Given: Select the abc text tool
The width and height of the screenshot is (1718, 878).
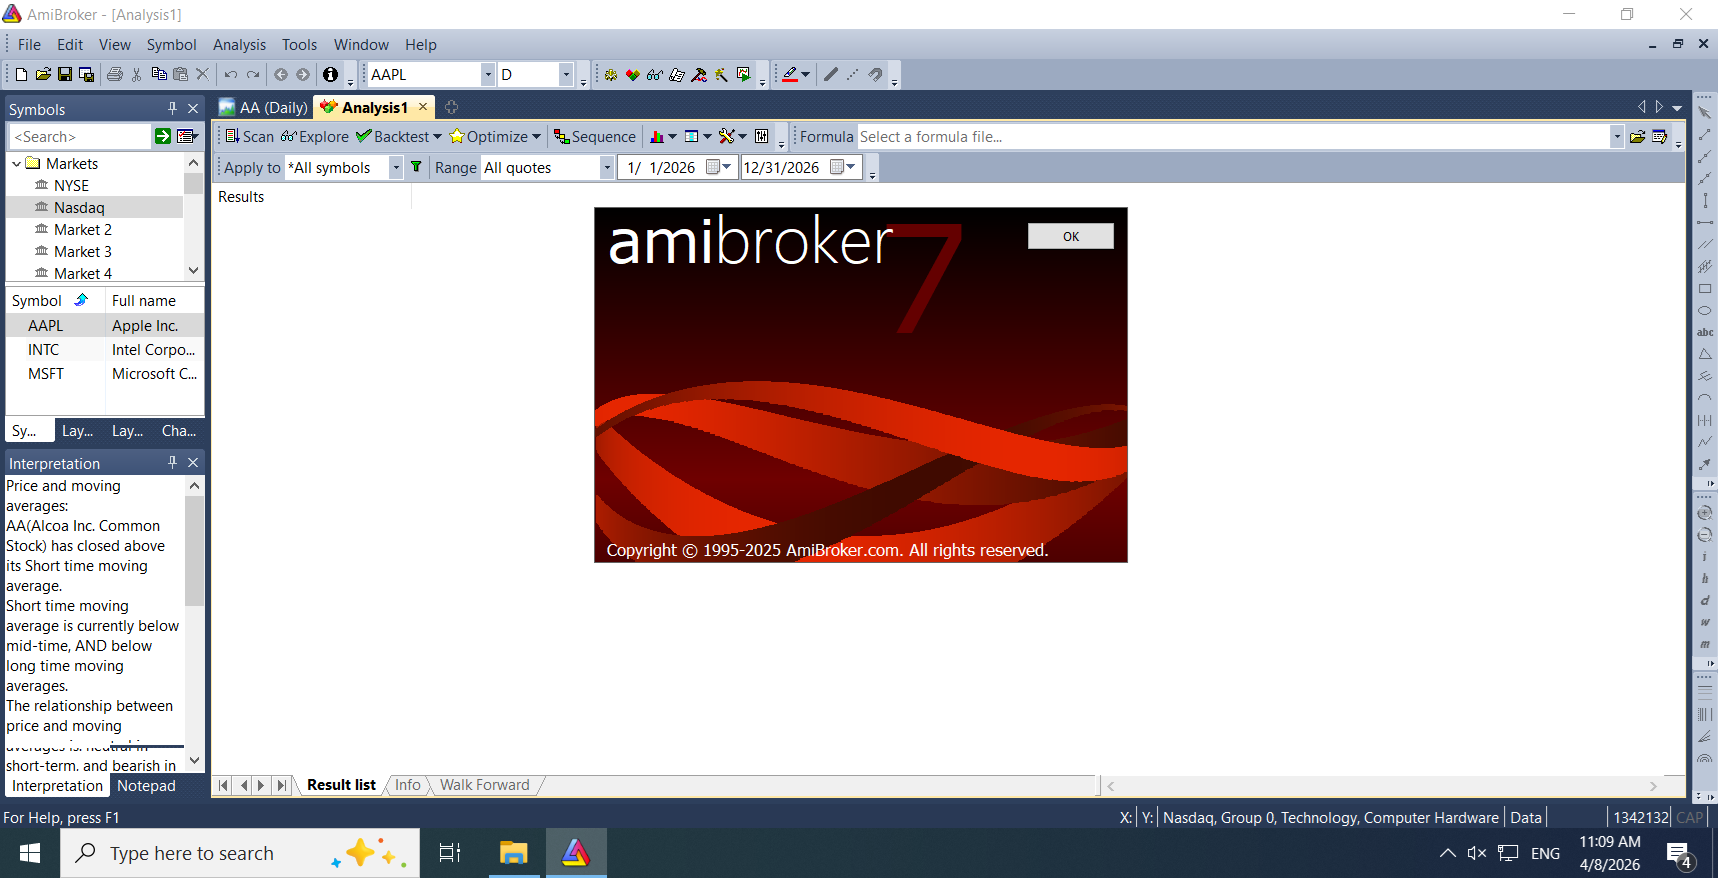Looking at the screenshot, I should click(1705, 332).
